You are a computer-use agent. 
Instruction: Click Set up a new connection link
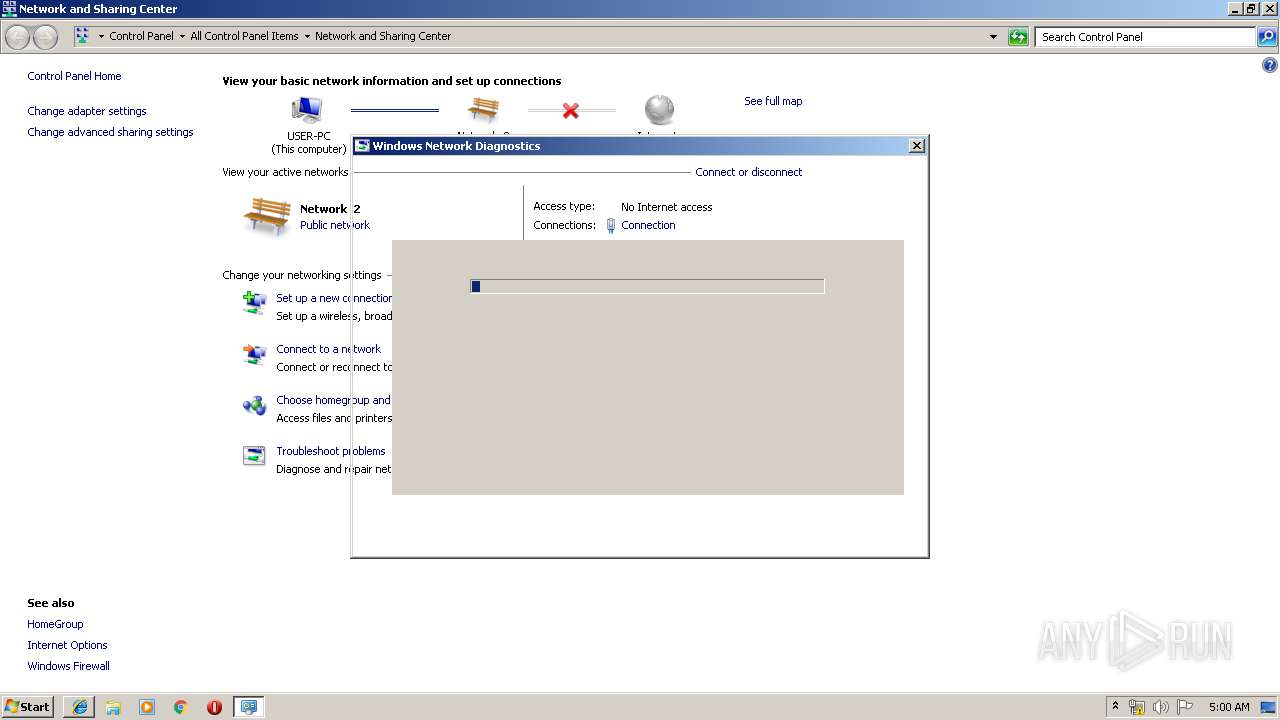[x=334, y=298]
